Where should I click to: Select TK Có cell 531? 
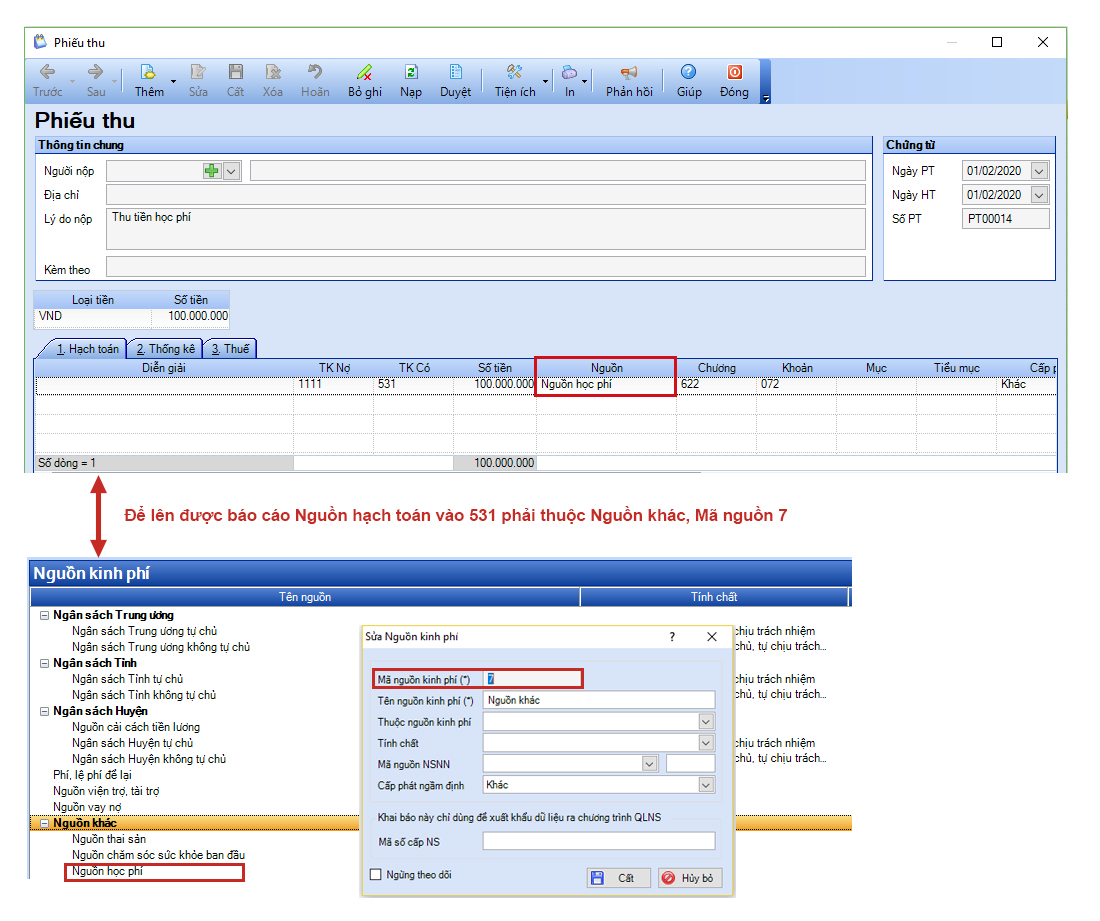pyautogui.click(x=413, y=384)
